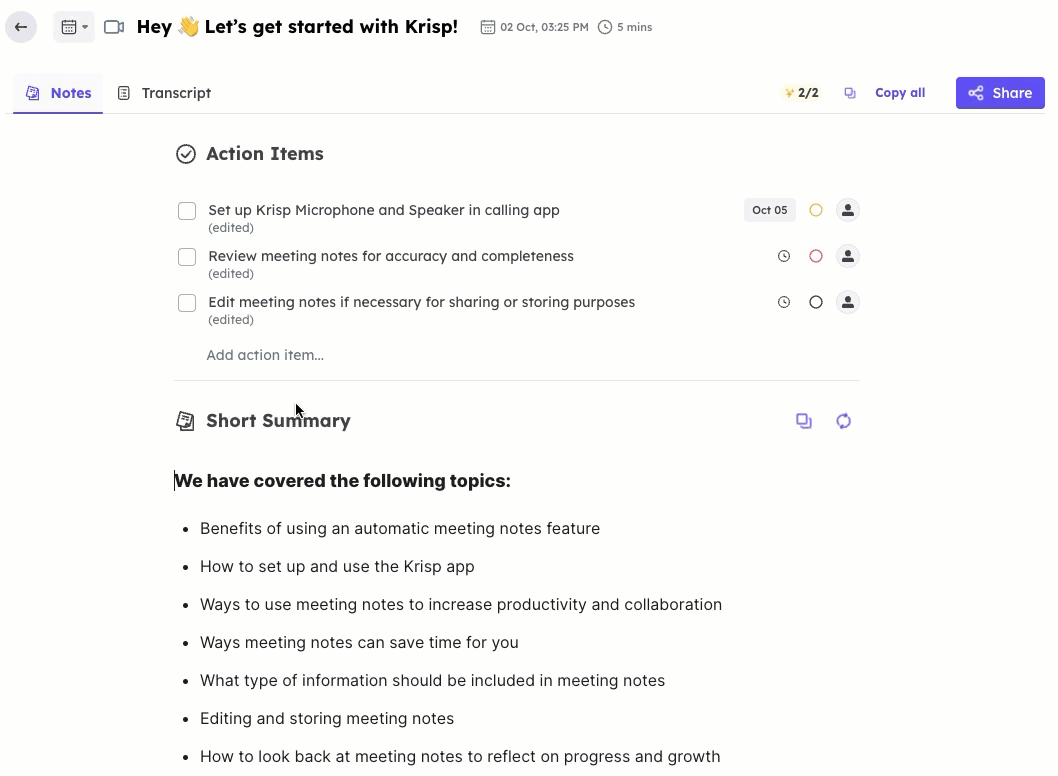Click bullet How to set up Krisp app
Image resolution: width=1058 pixels, height=776 pixels.
(x=337, y=566)
